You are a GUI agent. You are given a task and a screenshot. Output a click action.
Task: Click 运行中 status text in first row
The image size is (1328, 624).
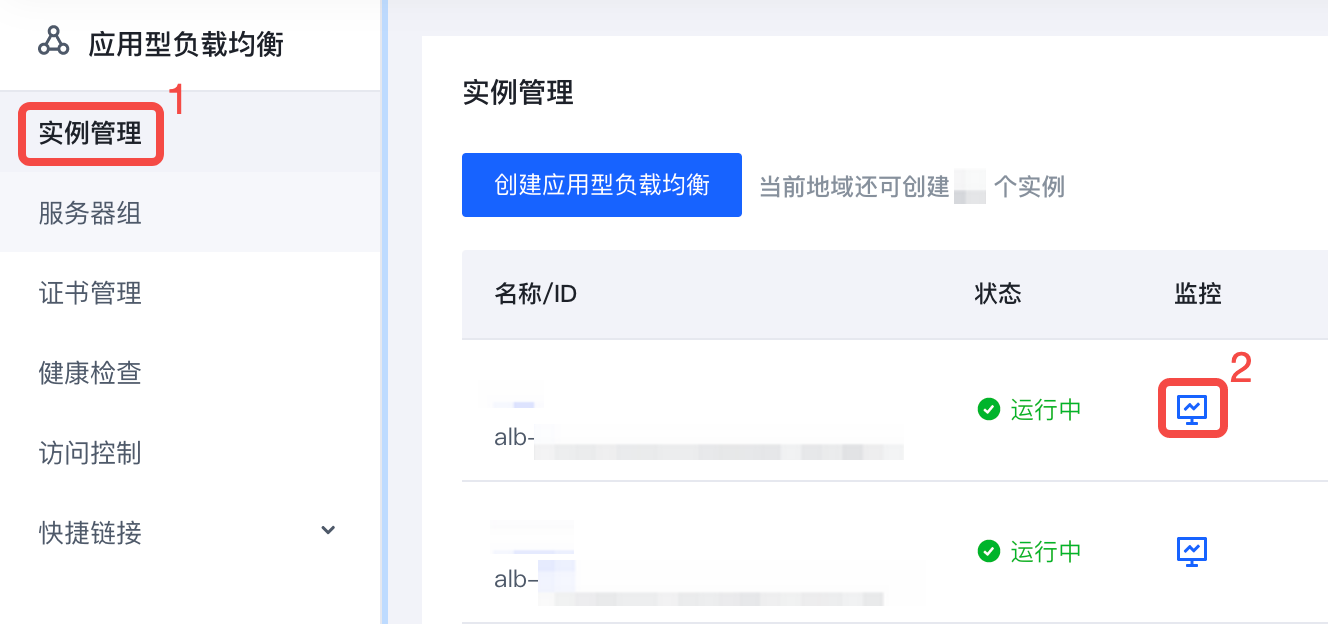[1046, 409]
